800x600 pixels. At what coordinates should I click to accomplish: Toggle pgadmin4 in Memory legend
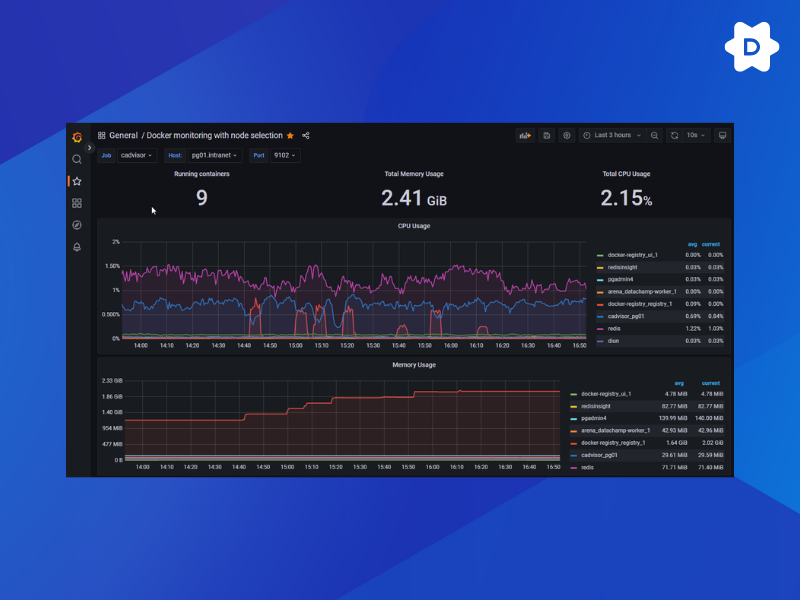pos(593,418)
